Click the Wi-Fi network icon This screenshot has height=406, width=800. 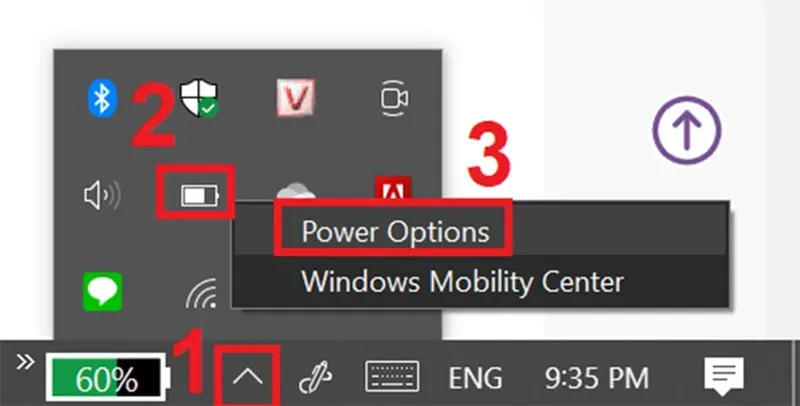point(201,294)
